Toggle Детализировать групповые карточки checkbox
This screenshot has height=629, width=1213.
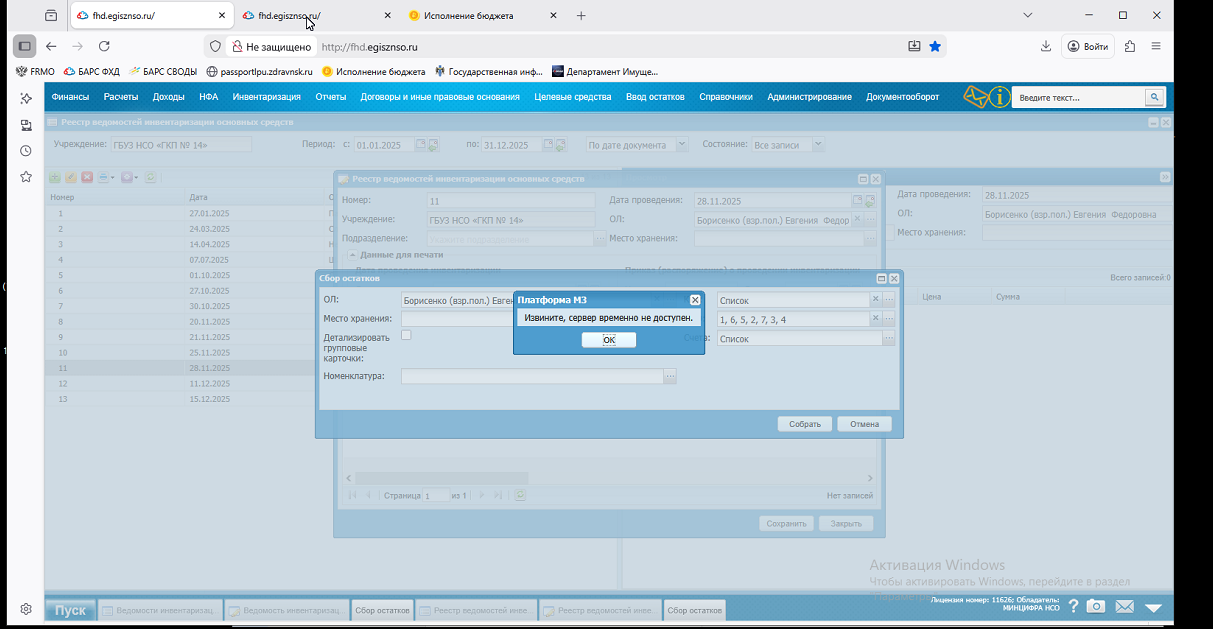(x=406, y=336)
